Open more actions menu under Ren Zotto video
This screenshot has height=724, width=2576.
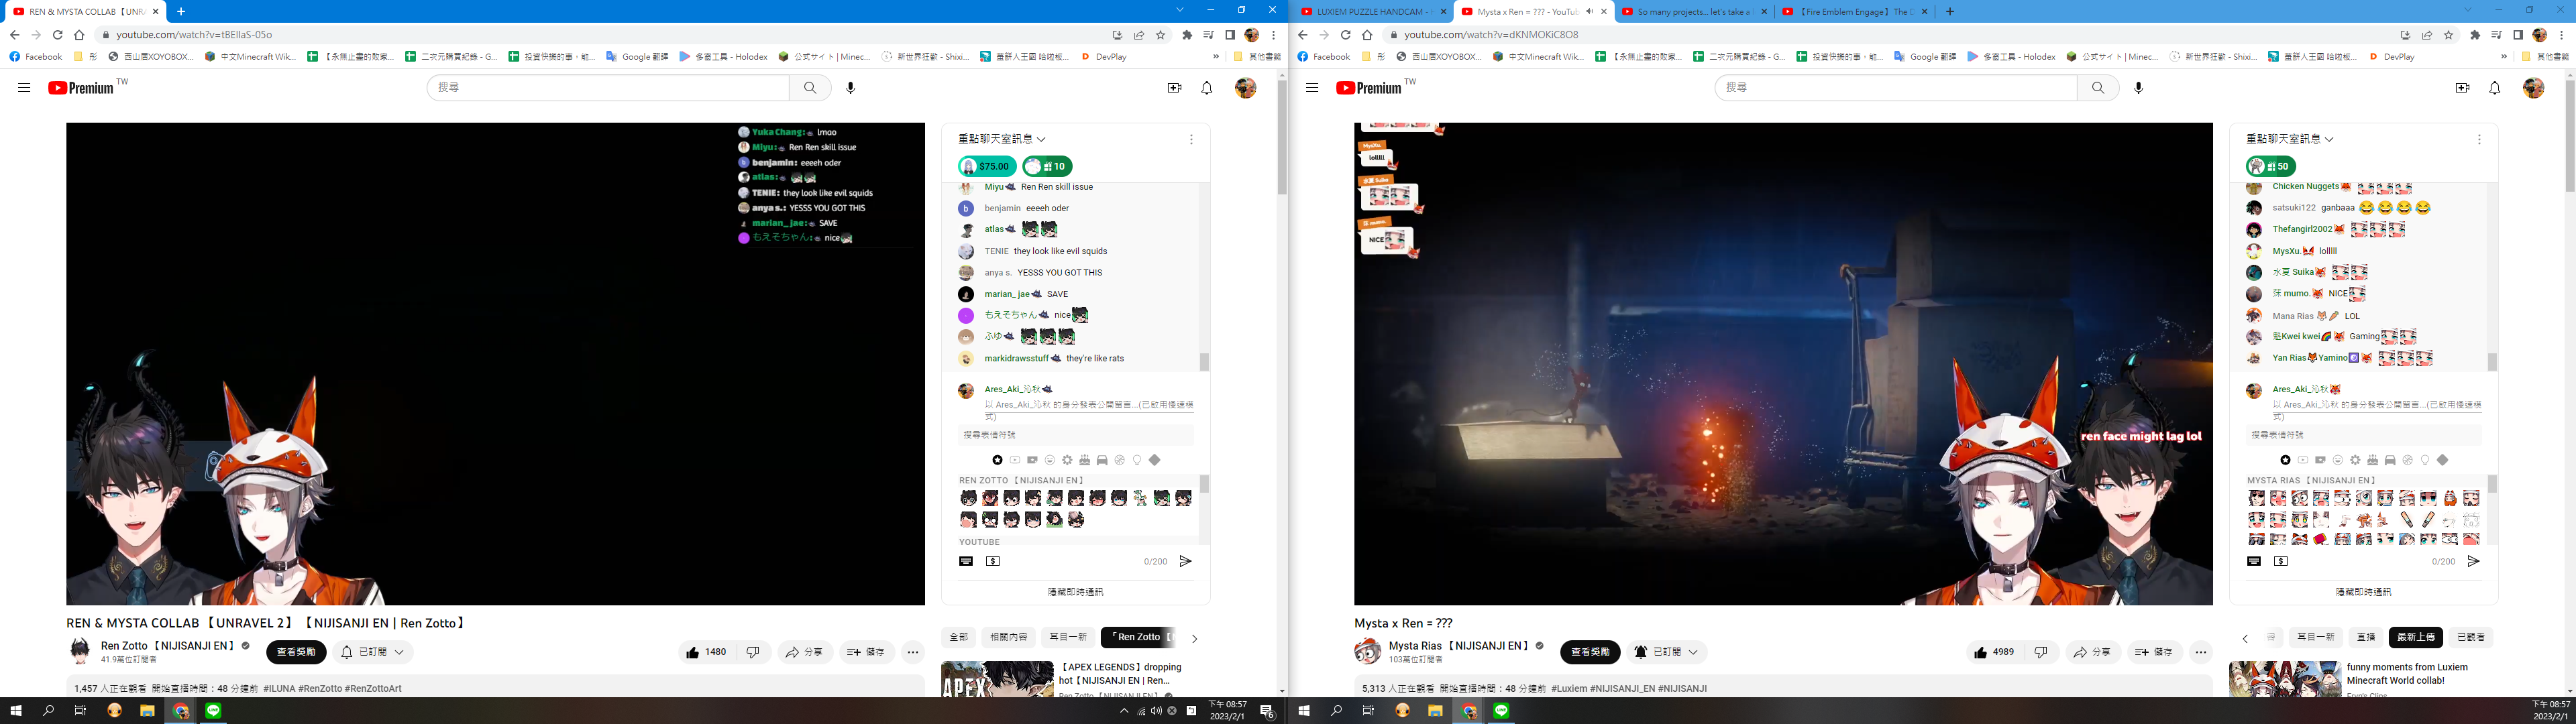(913, 652)
